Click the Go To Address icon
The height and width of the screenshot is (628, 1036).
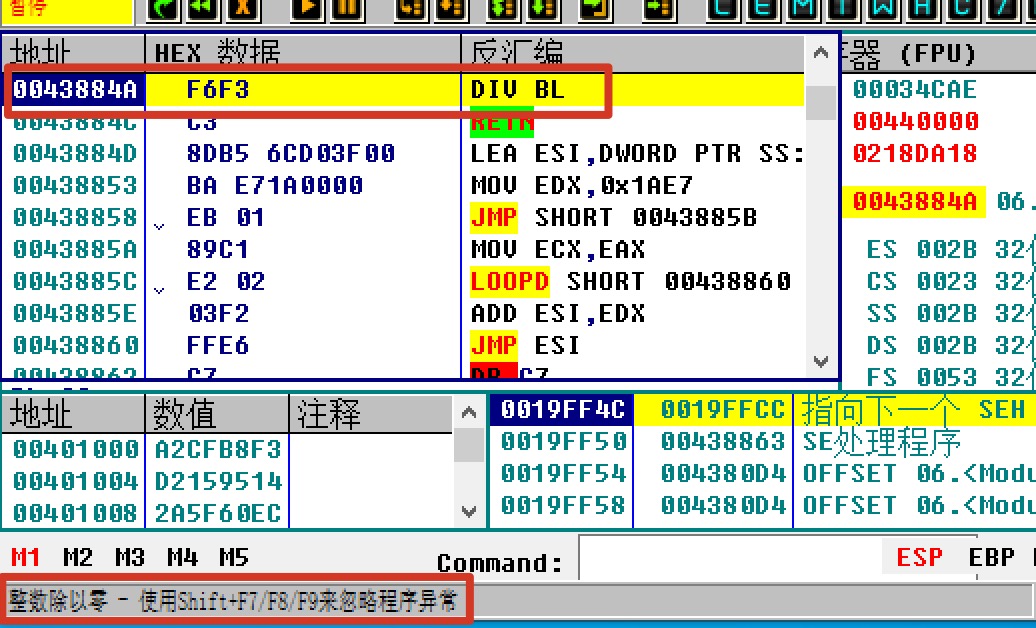(659, 9)
